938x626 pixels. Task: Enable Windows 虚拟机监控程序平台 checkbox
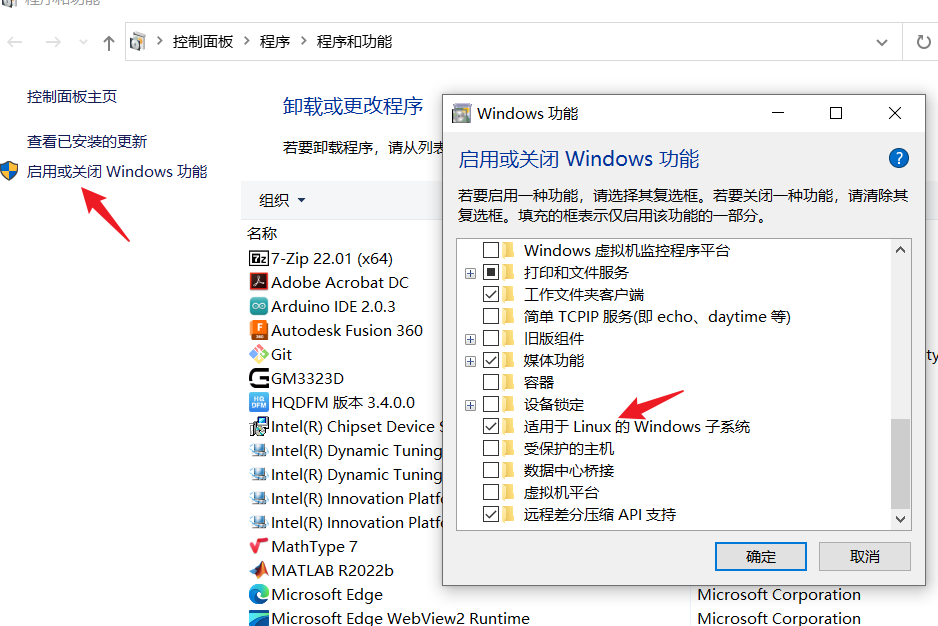[x=491, y=250]
